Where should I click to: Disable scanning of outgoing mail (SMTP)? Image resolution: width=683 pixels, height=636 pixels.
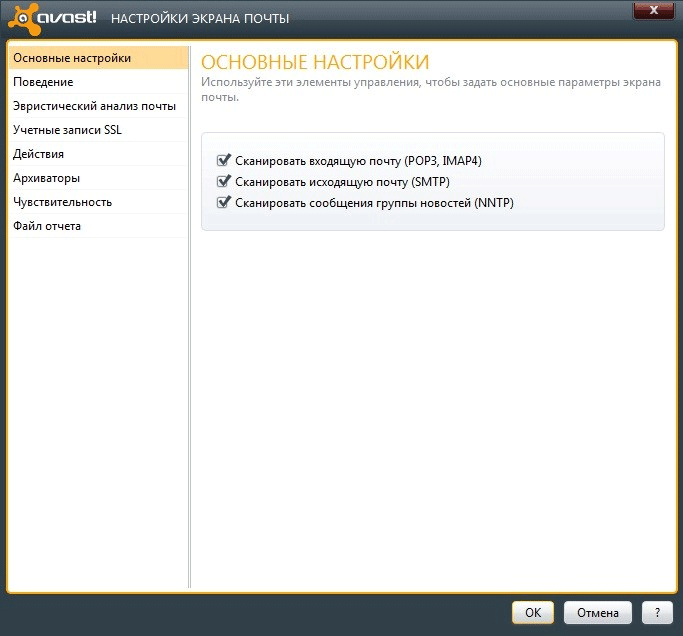tap(224, 181)
